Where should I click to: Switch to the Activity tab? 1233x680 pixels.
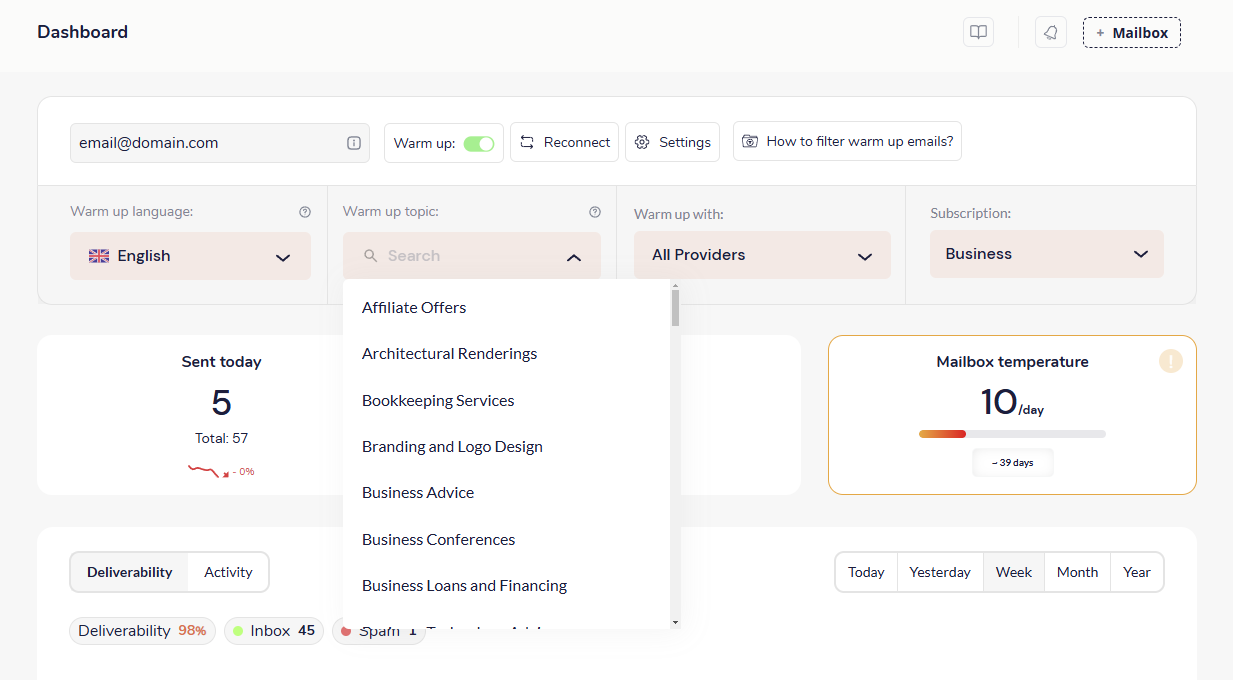228,572
